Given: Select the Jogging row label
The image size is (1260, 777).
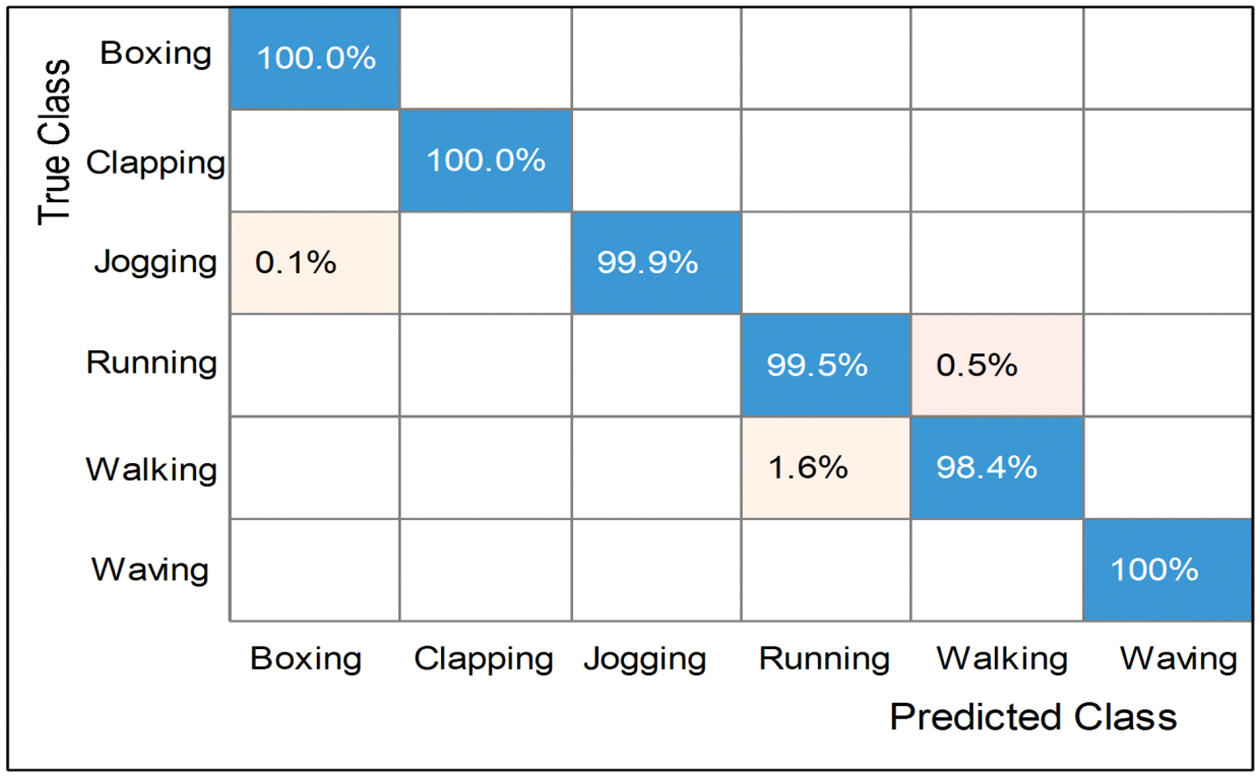Looking at the screenshot, I should point(155,262).
